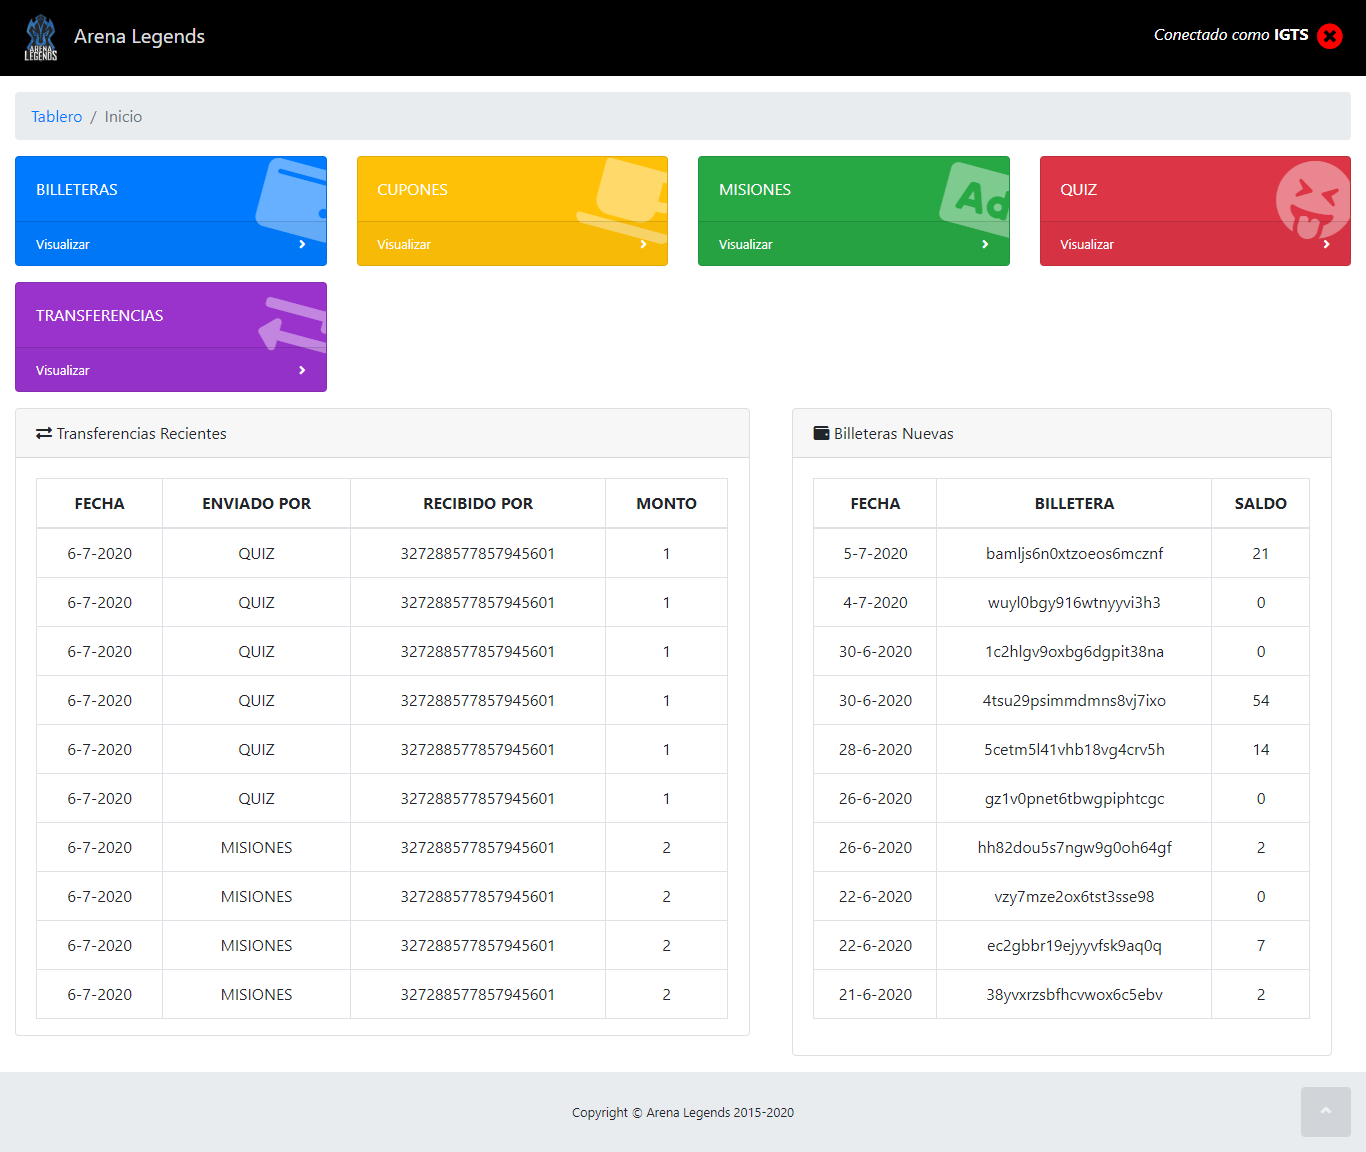
Task: Select wallet bamljs6n0xtzoeos6mcznf row
Action: pos(1074,553)
